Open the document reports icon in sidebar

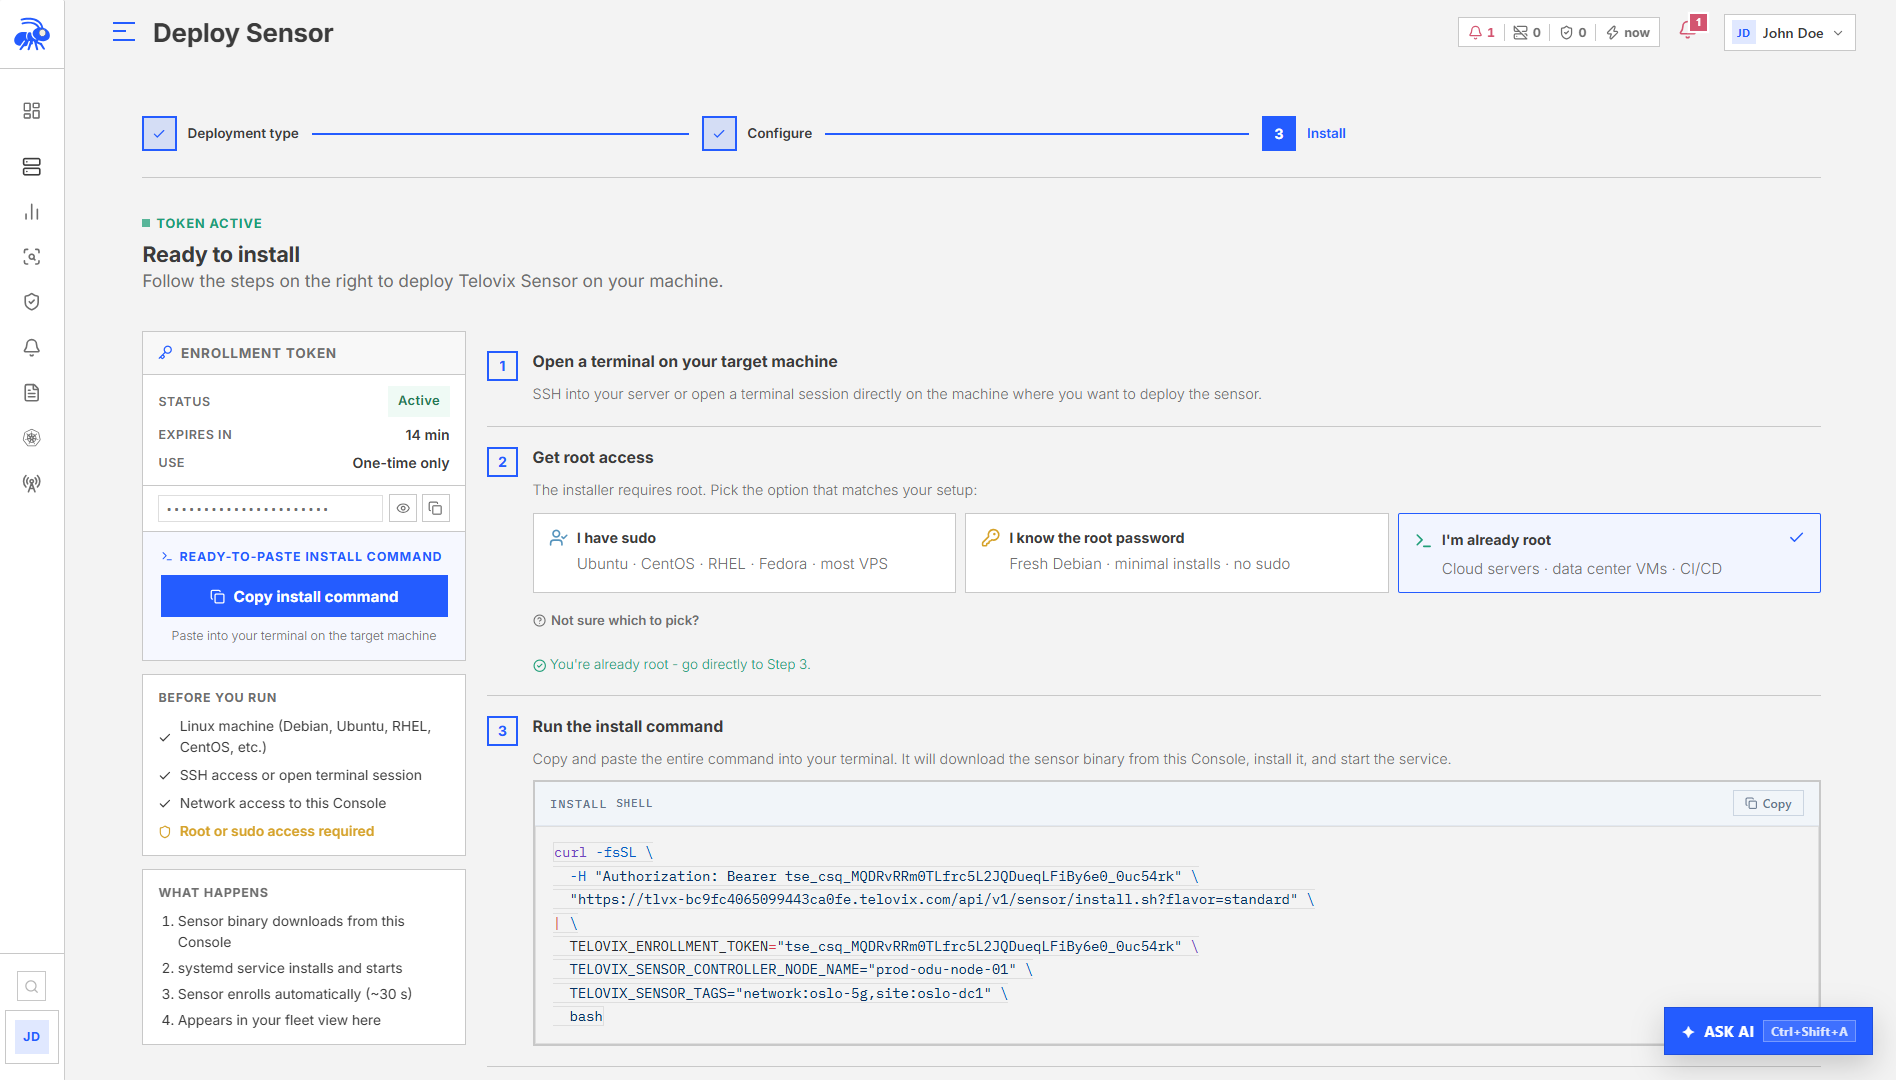pos(32,393)
